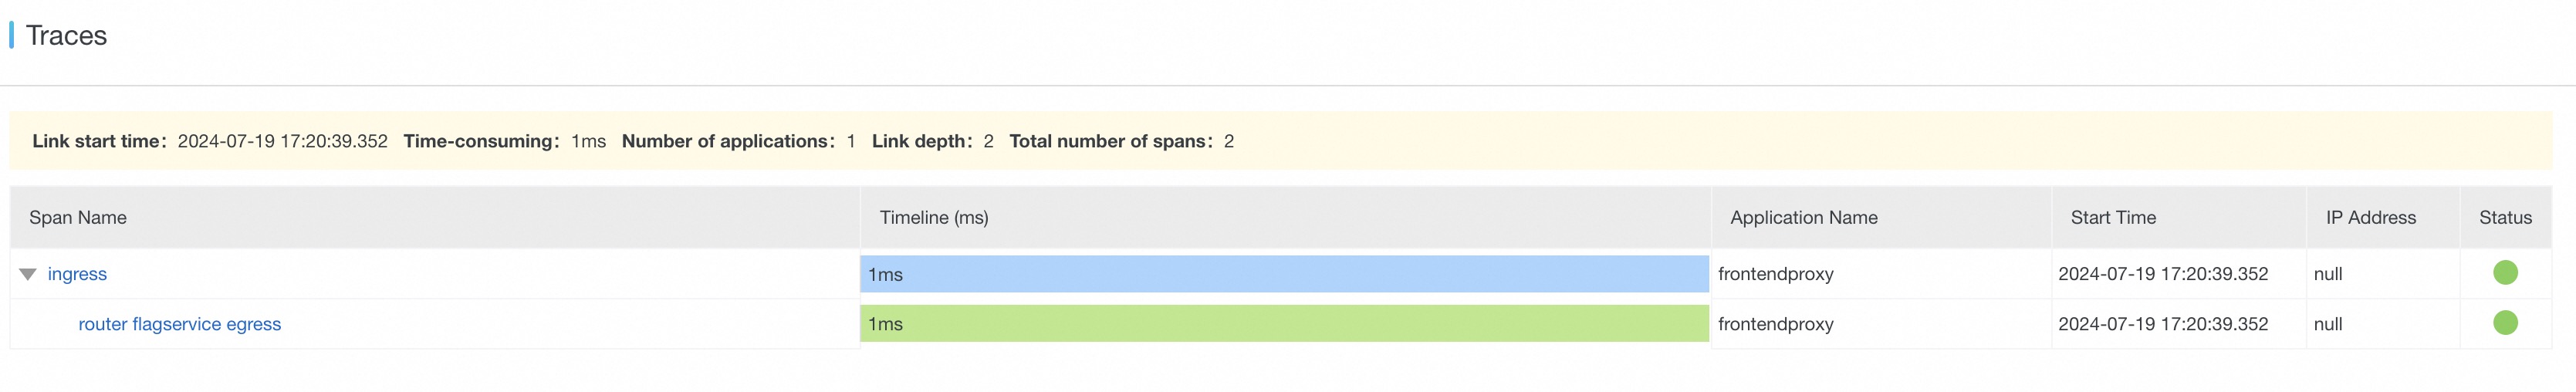Click the IP Address column header
Viewport: 2576px width, 392px height.
[2370, 218]
